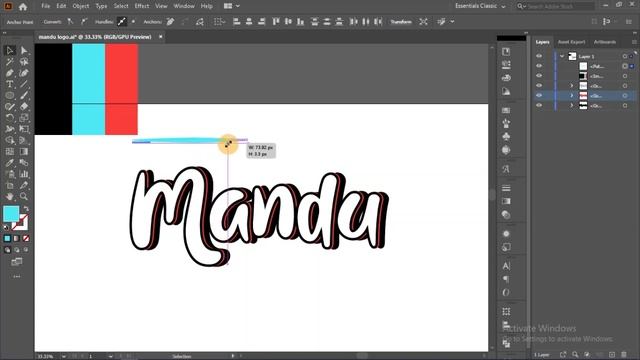Image resolution: width=640 pixels, height=360 pixels.
Task: Toggle visibility of Layer 1
Action: pyautogui.click(x=539, y=56)
